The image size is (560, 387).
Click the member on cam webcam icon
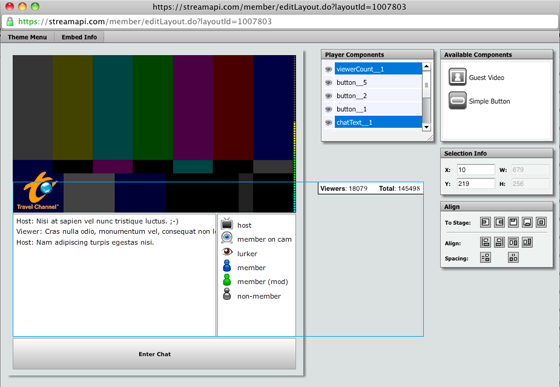(227, 237)
